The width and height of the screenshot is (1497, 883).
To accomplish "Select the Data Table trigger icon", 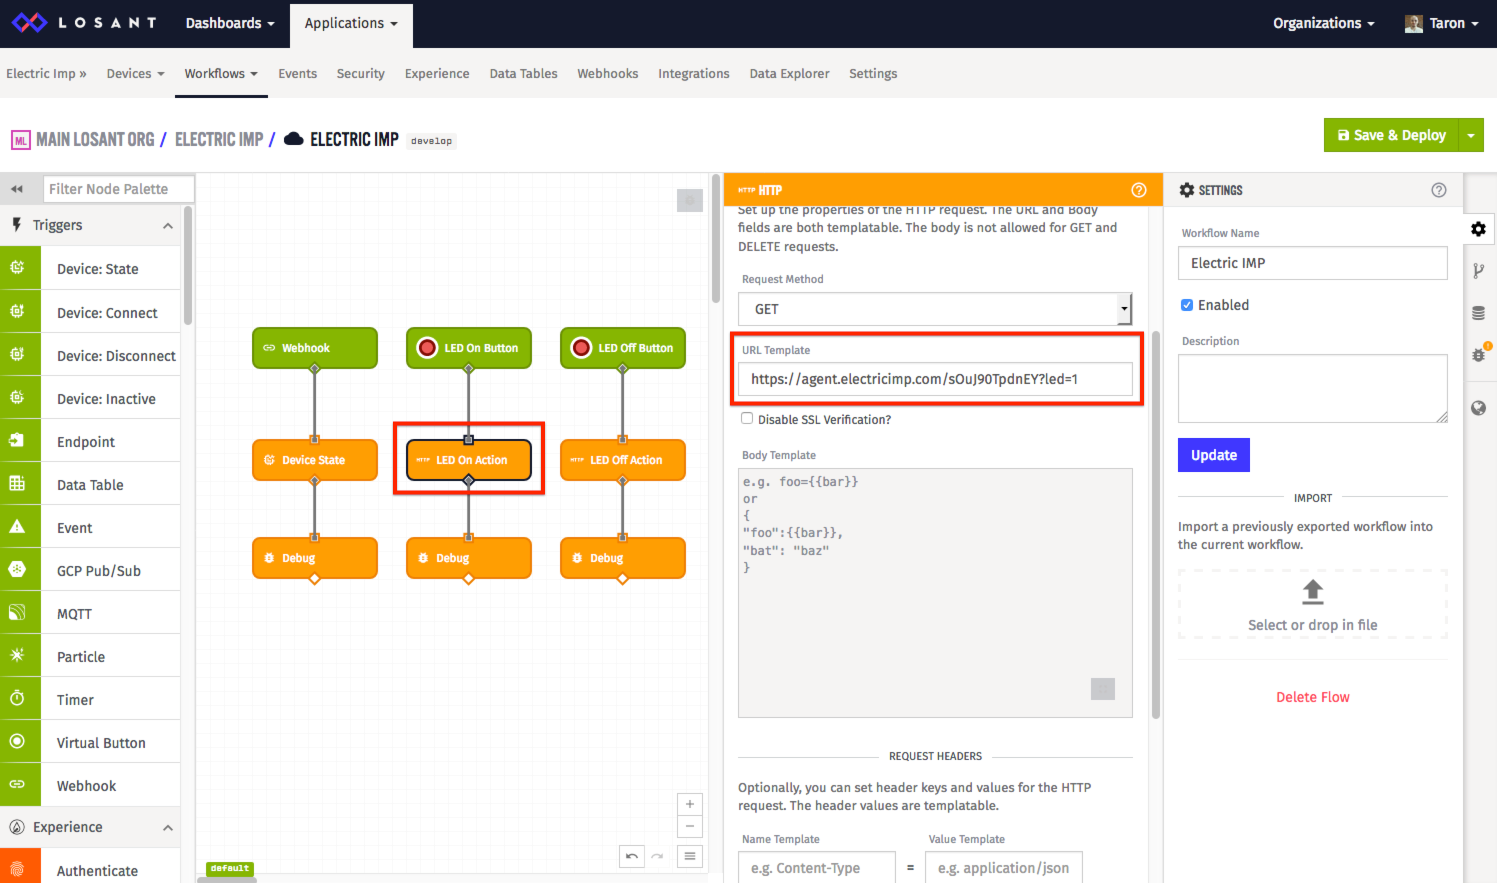I will [18, 484].
